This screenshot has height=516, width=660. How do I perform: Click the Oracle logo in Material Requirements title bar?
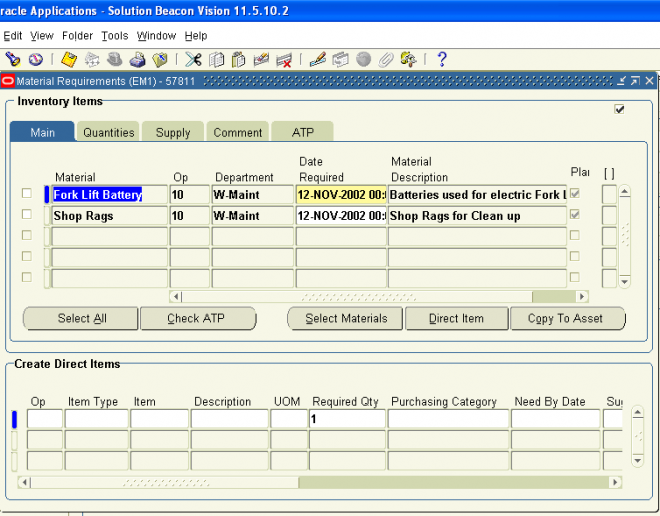[8, 81]
